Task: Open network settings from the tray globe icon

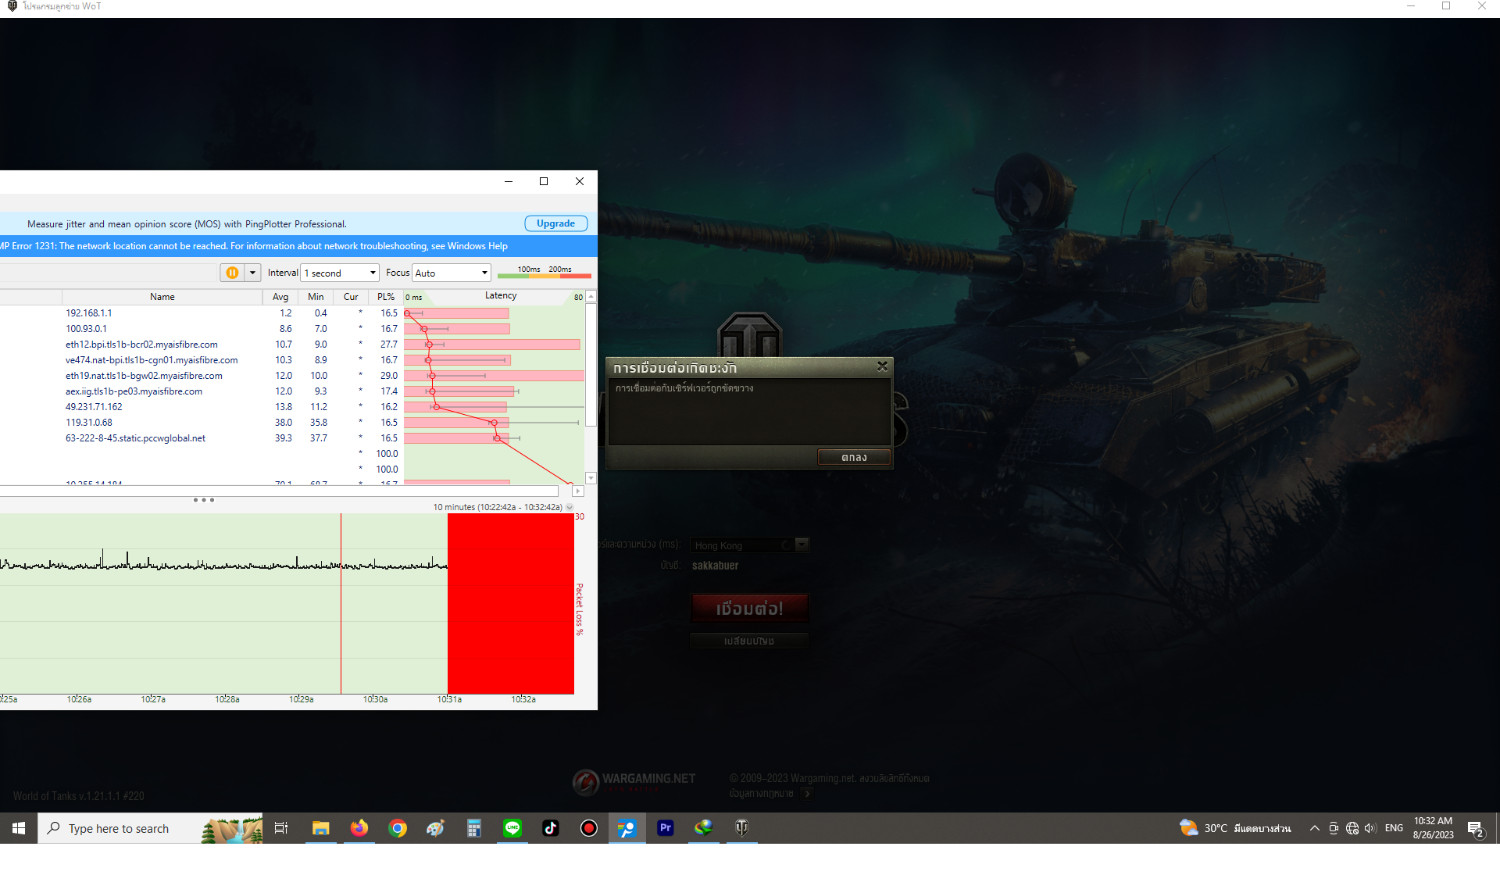Action: click(1352, 828)
